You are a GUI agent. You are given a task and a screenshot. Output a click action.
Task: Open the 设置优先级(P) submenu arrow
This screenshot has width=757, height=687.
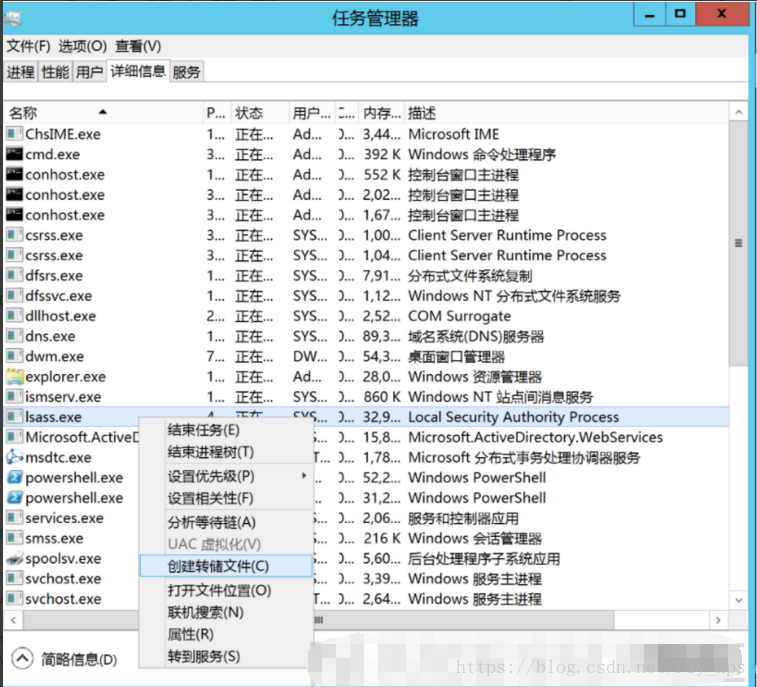(x=304, y=476)
